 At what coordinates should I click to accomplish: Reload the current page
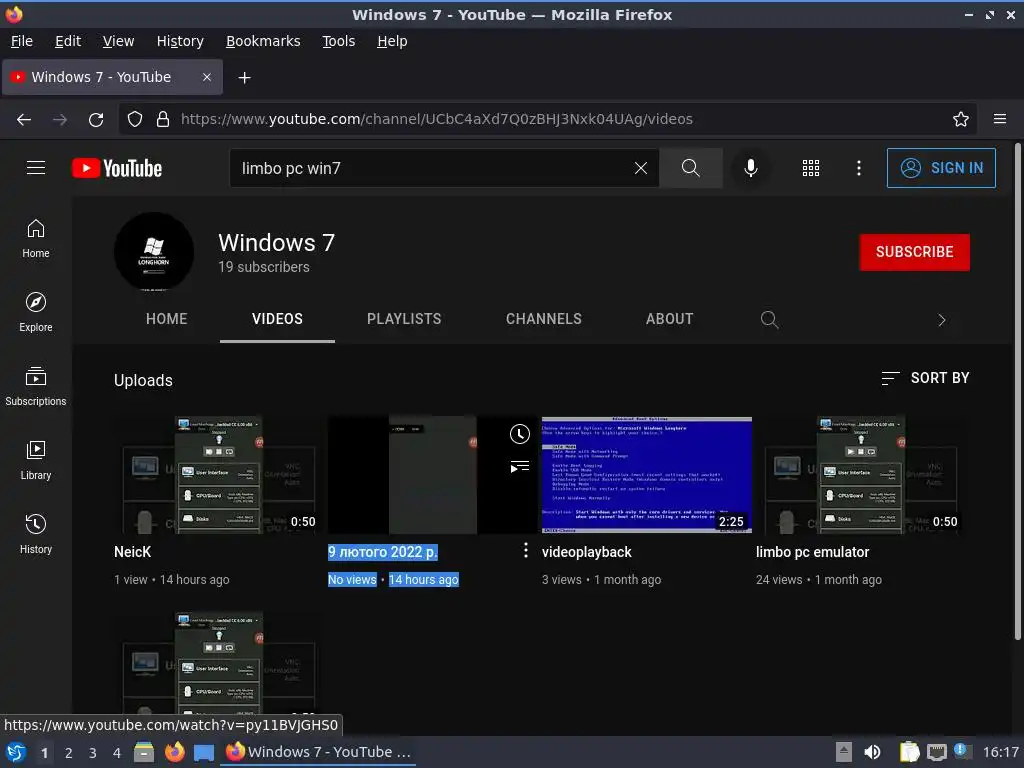tap(96, 120)
